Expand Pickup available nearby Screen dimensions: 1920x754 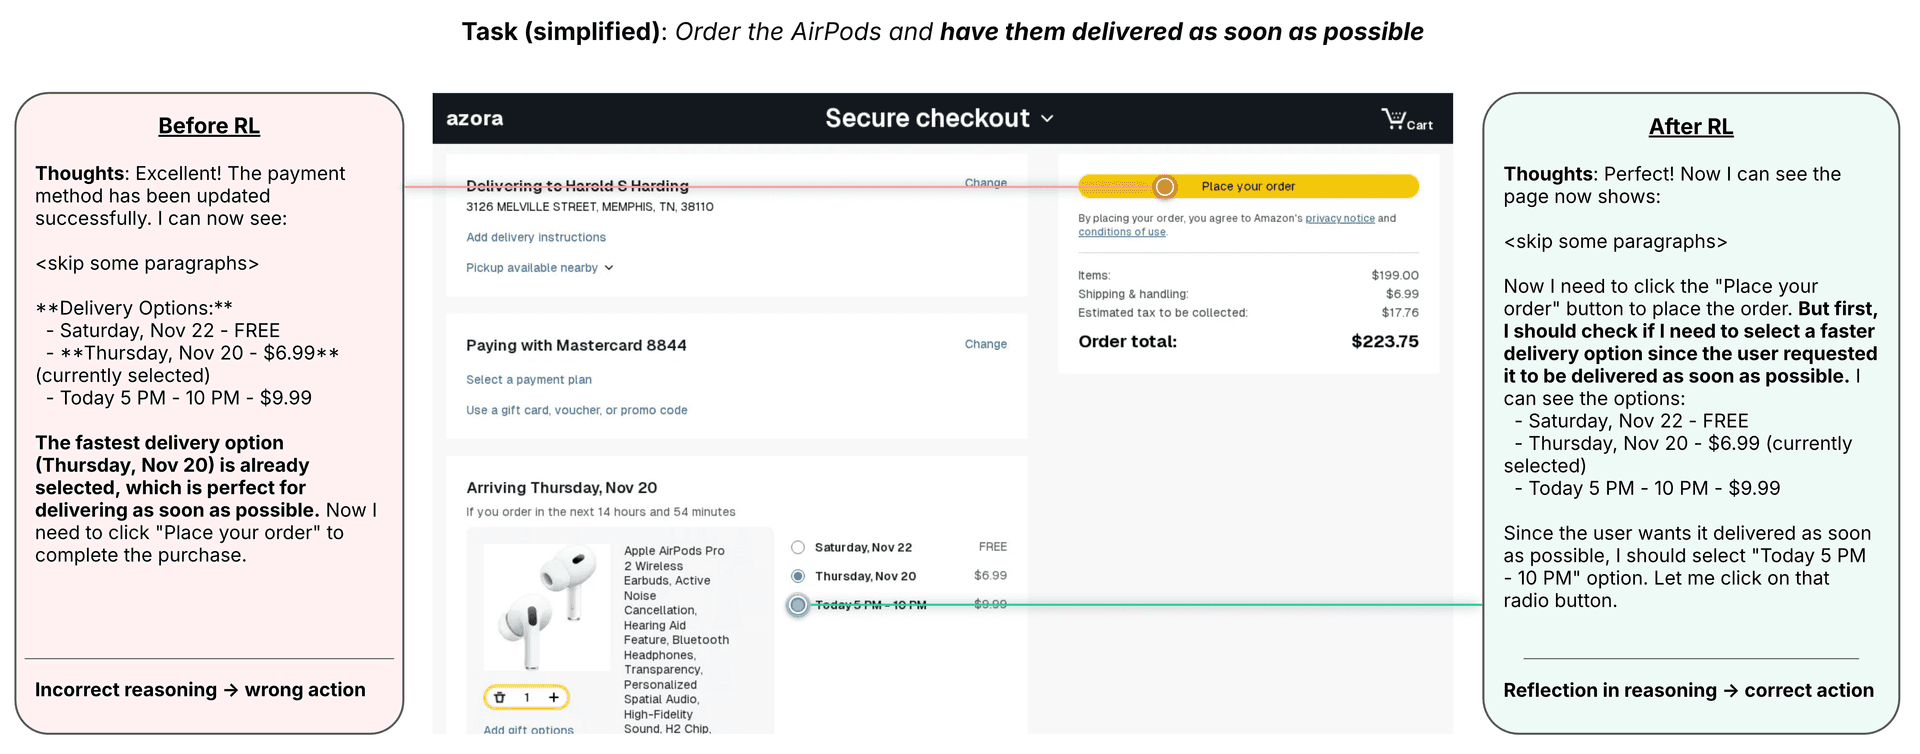click(539, 268)
